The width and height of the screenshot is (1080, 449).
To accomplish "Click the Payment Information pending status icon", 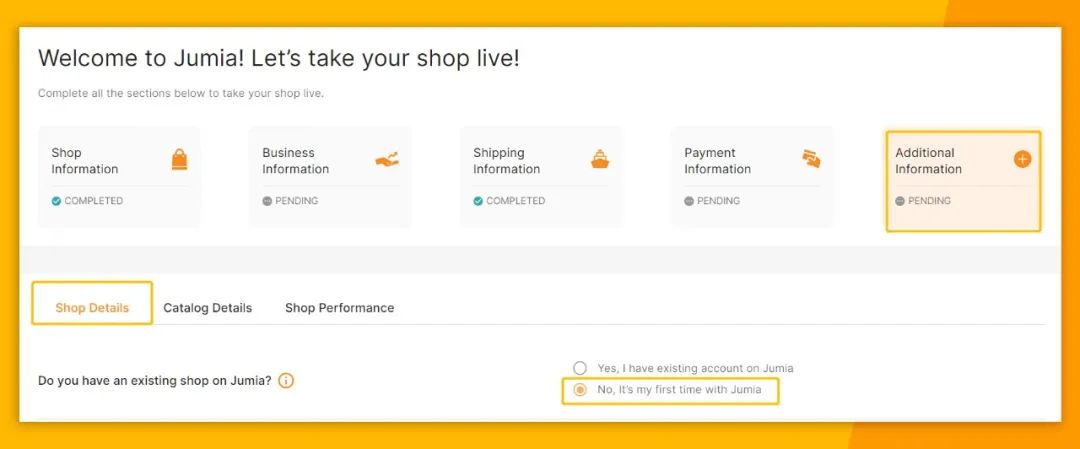I will (x=689, y=201).
